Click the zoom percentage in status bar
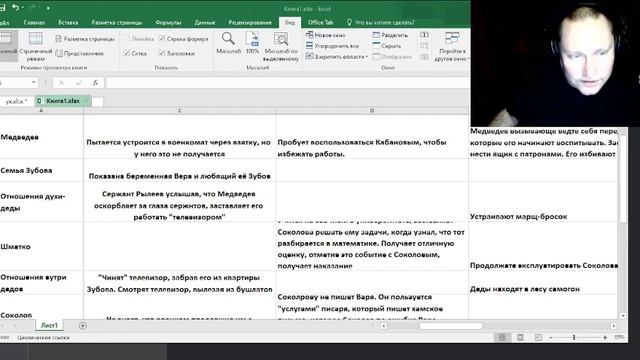Viewport: 640px width, 360px height. coord(619,338)
